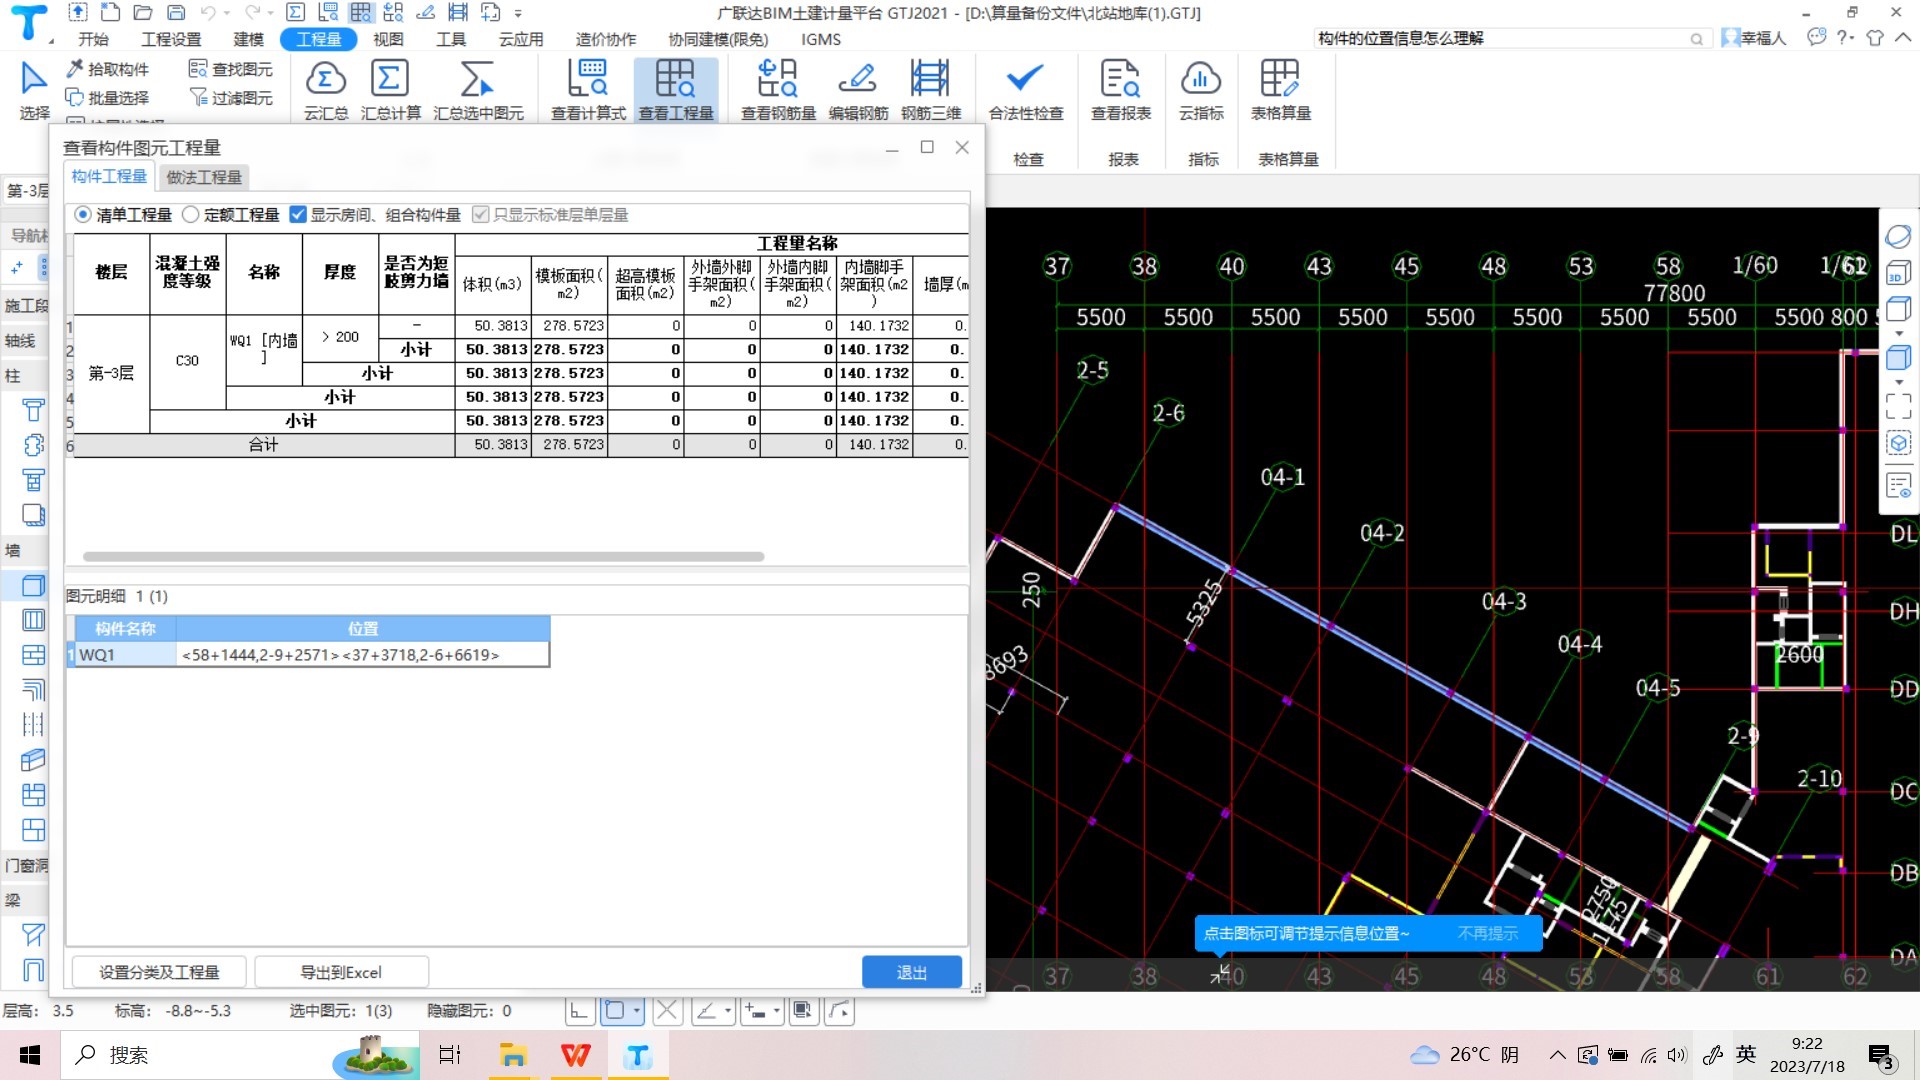This screenshot has width=1920, height=1080.
Task: Click 查找图元 find element tool
Action: pos(231,69)
